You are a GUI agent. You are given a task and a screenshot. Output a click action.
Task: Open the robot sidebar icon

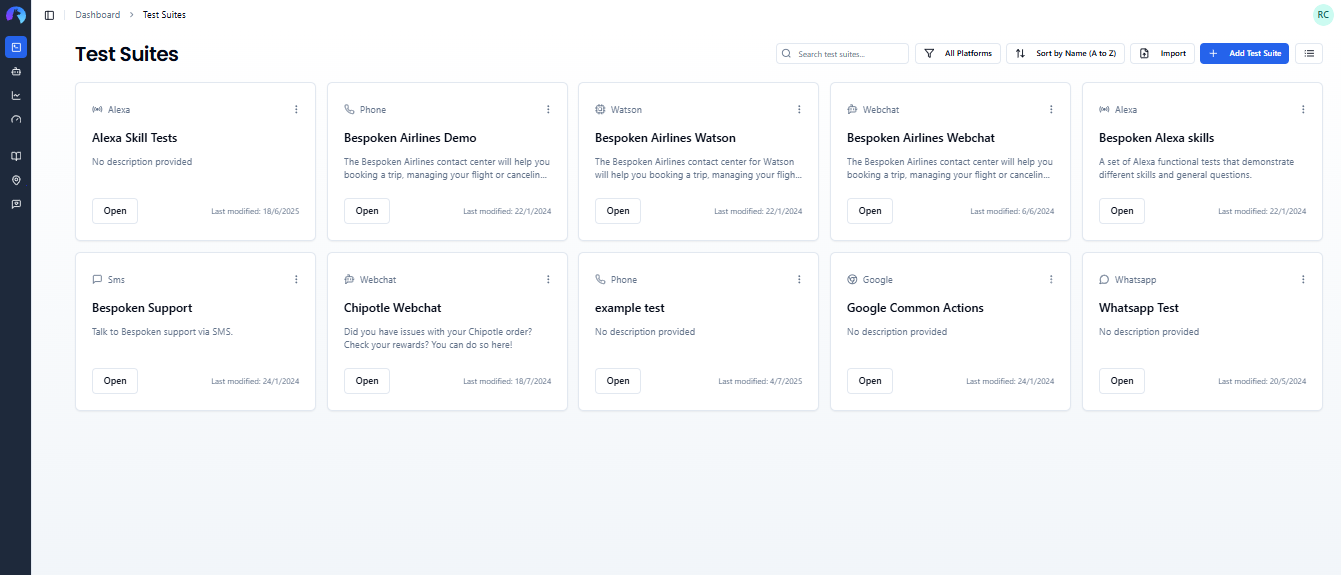[x=15, y=71]
